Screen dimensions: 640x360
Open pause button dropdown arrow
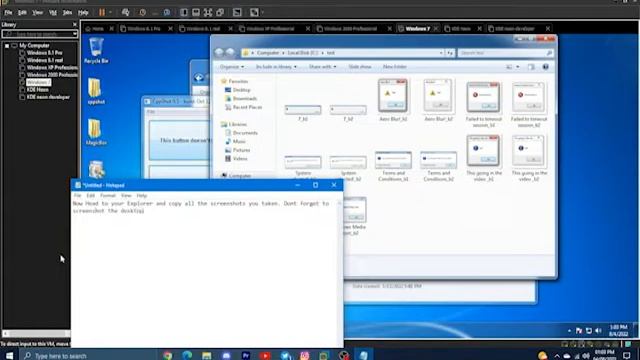coord(110,13)
